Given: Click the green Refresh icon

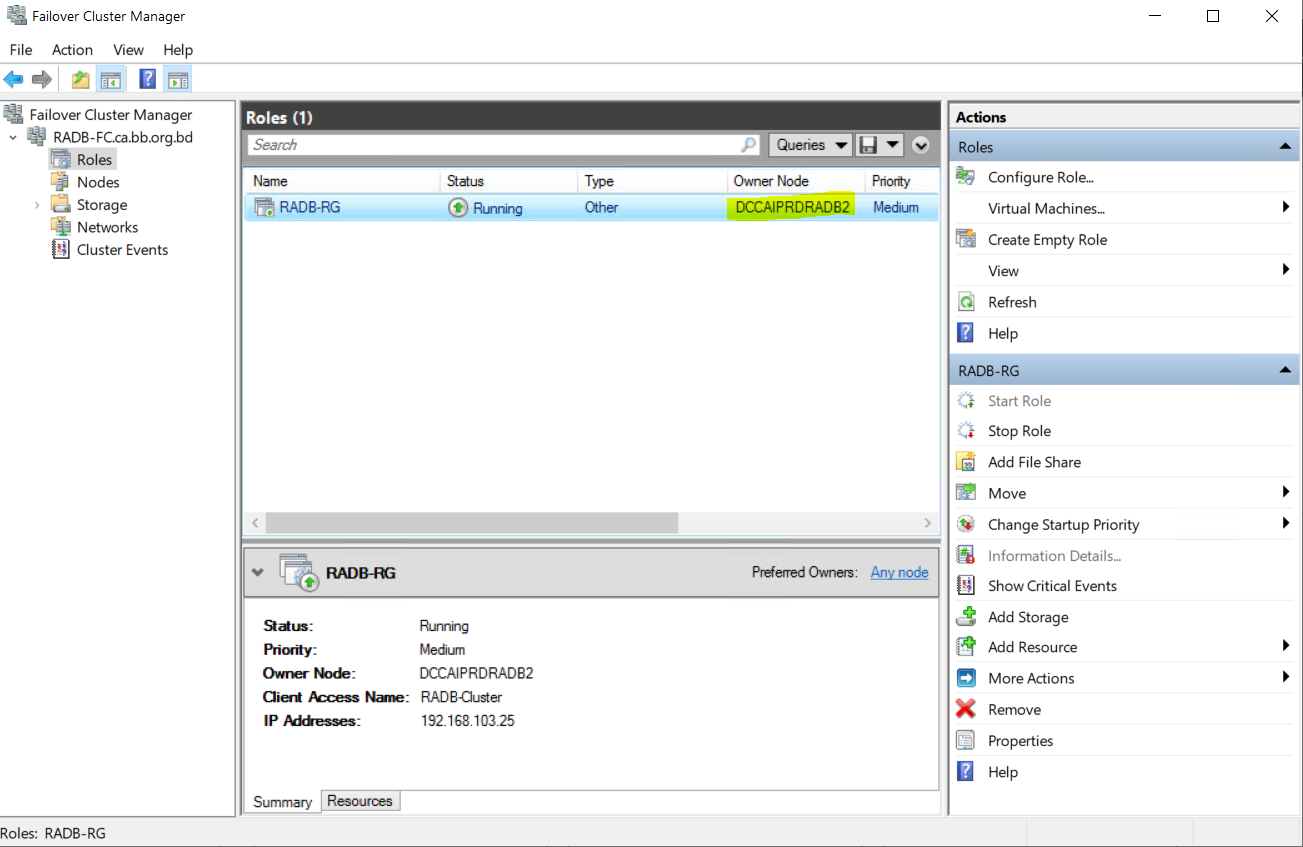Looking at the screenshot, I should pyautogui.click(x=966, y=302).
